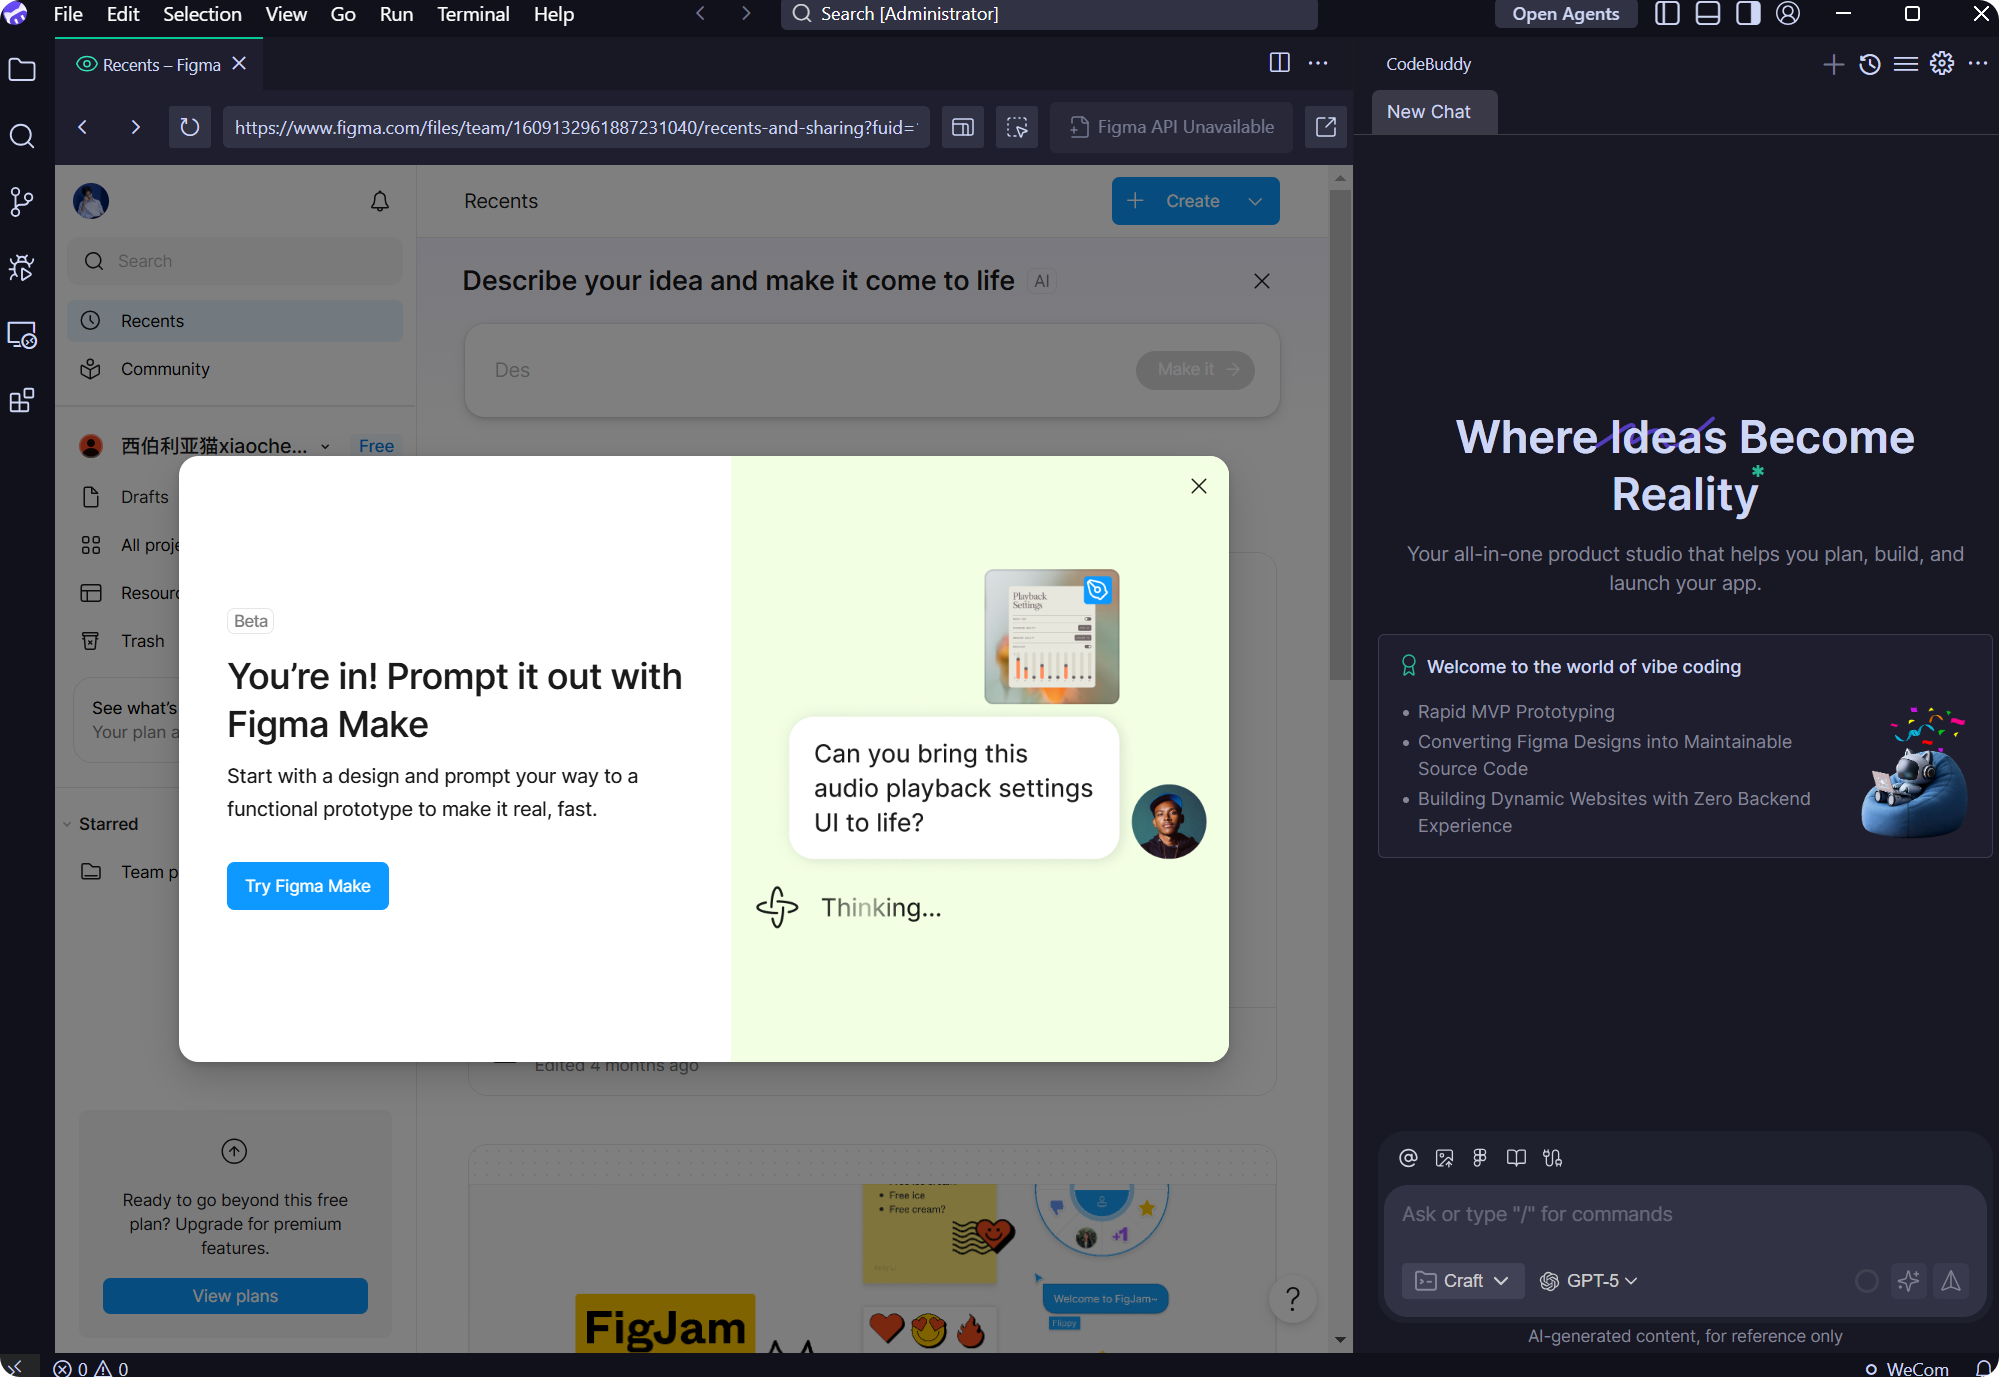Open page in external browser icon
Viewport: 1999px width, 1377px height.
tap(1326, 127)
